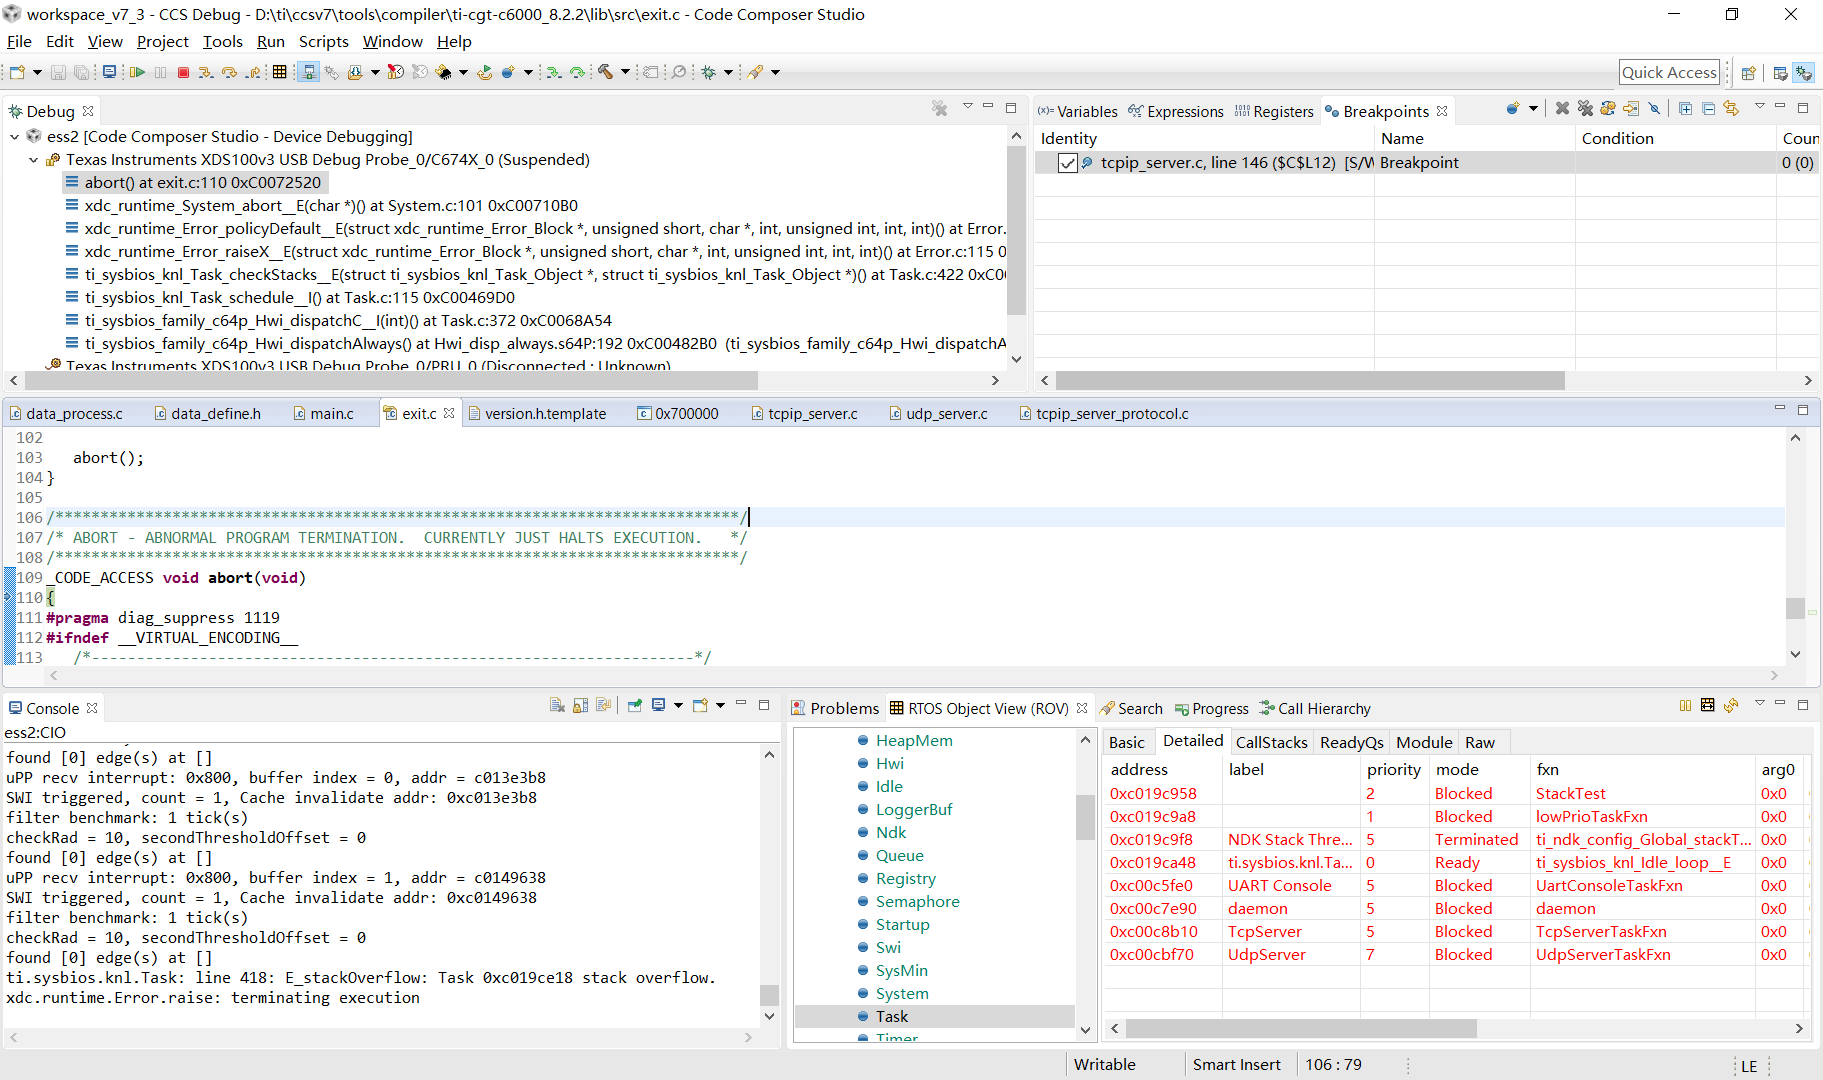
Task: Click the Suspend (pause) debug icon
Action: [x=160, y=72]
